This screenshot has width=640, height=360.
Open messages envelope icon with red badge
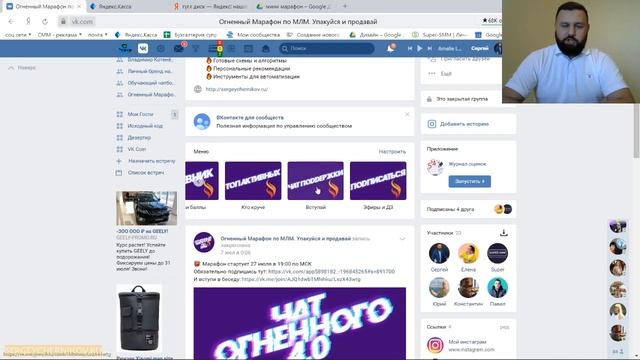point(179,49)
